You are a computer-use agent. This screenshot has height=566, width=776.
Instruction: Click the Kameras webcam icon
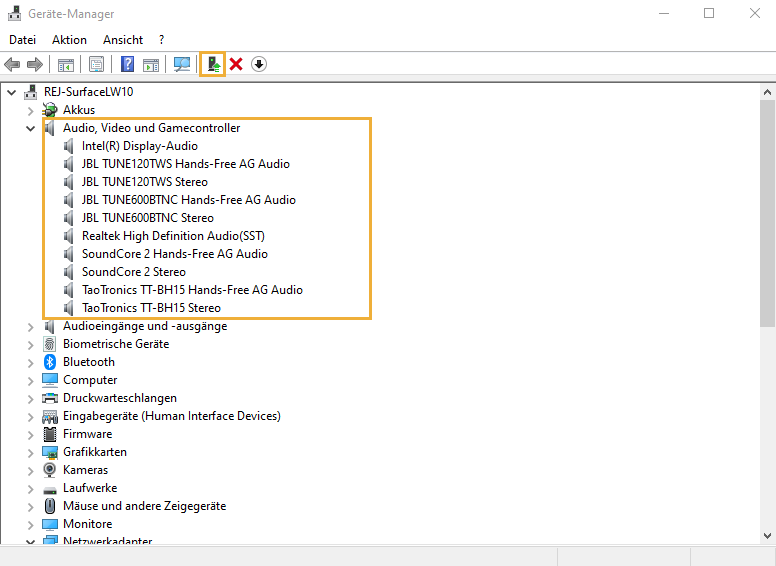[50, 470]
